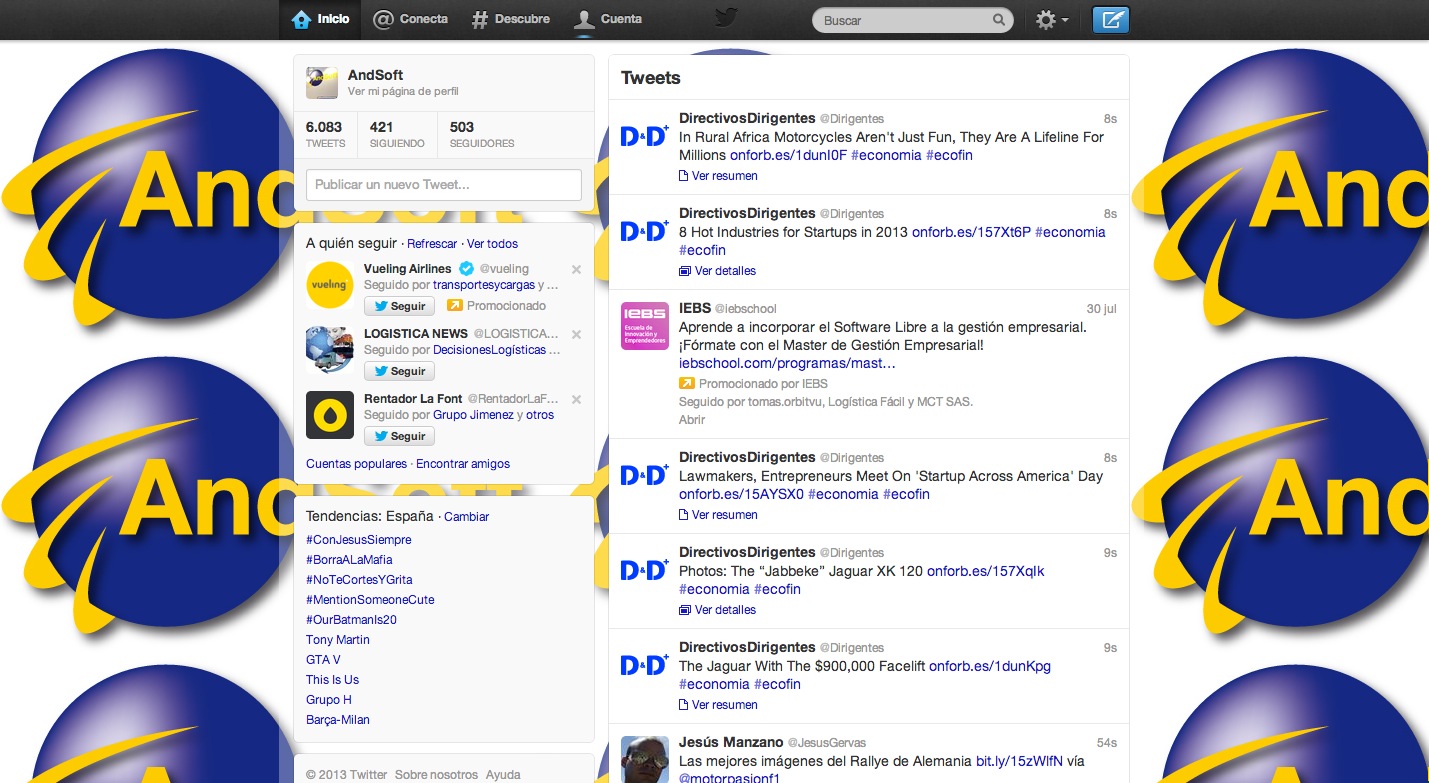Follow LOGISTICA NEWS account

coord(399,371)
